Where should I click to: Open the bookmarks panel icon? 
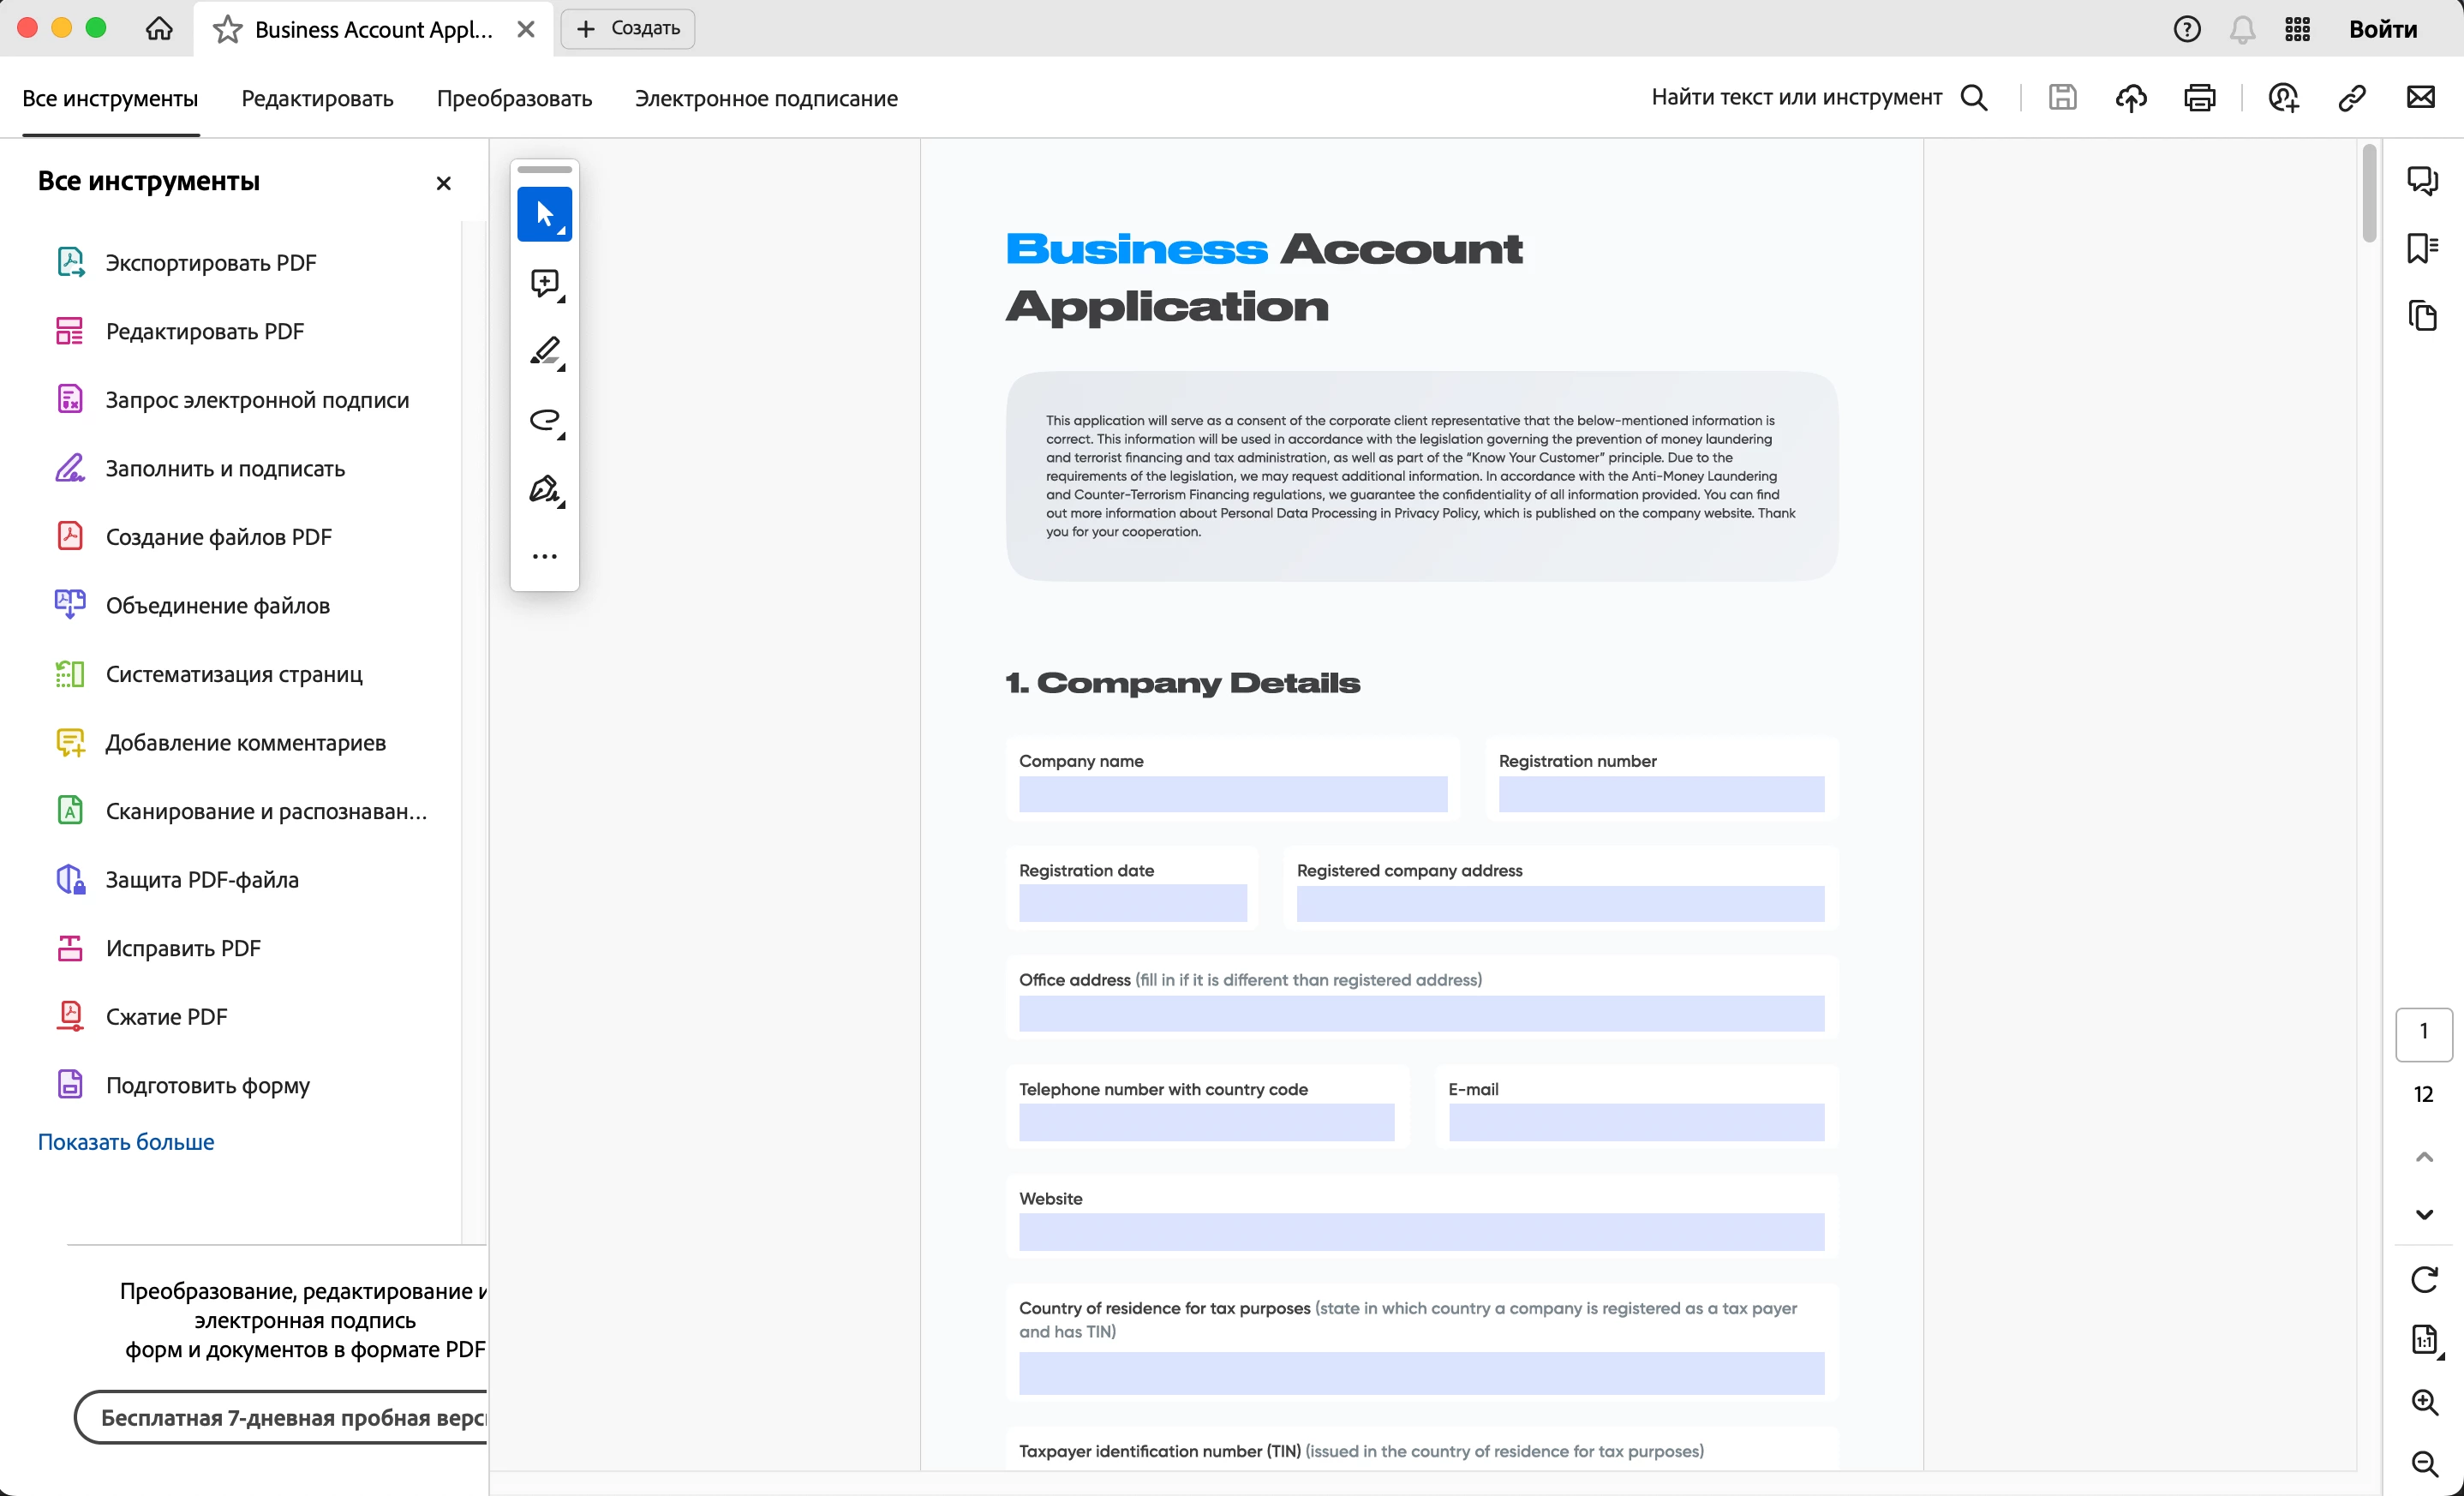(x=2422, y=247)
